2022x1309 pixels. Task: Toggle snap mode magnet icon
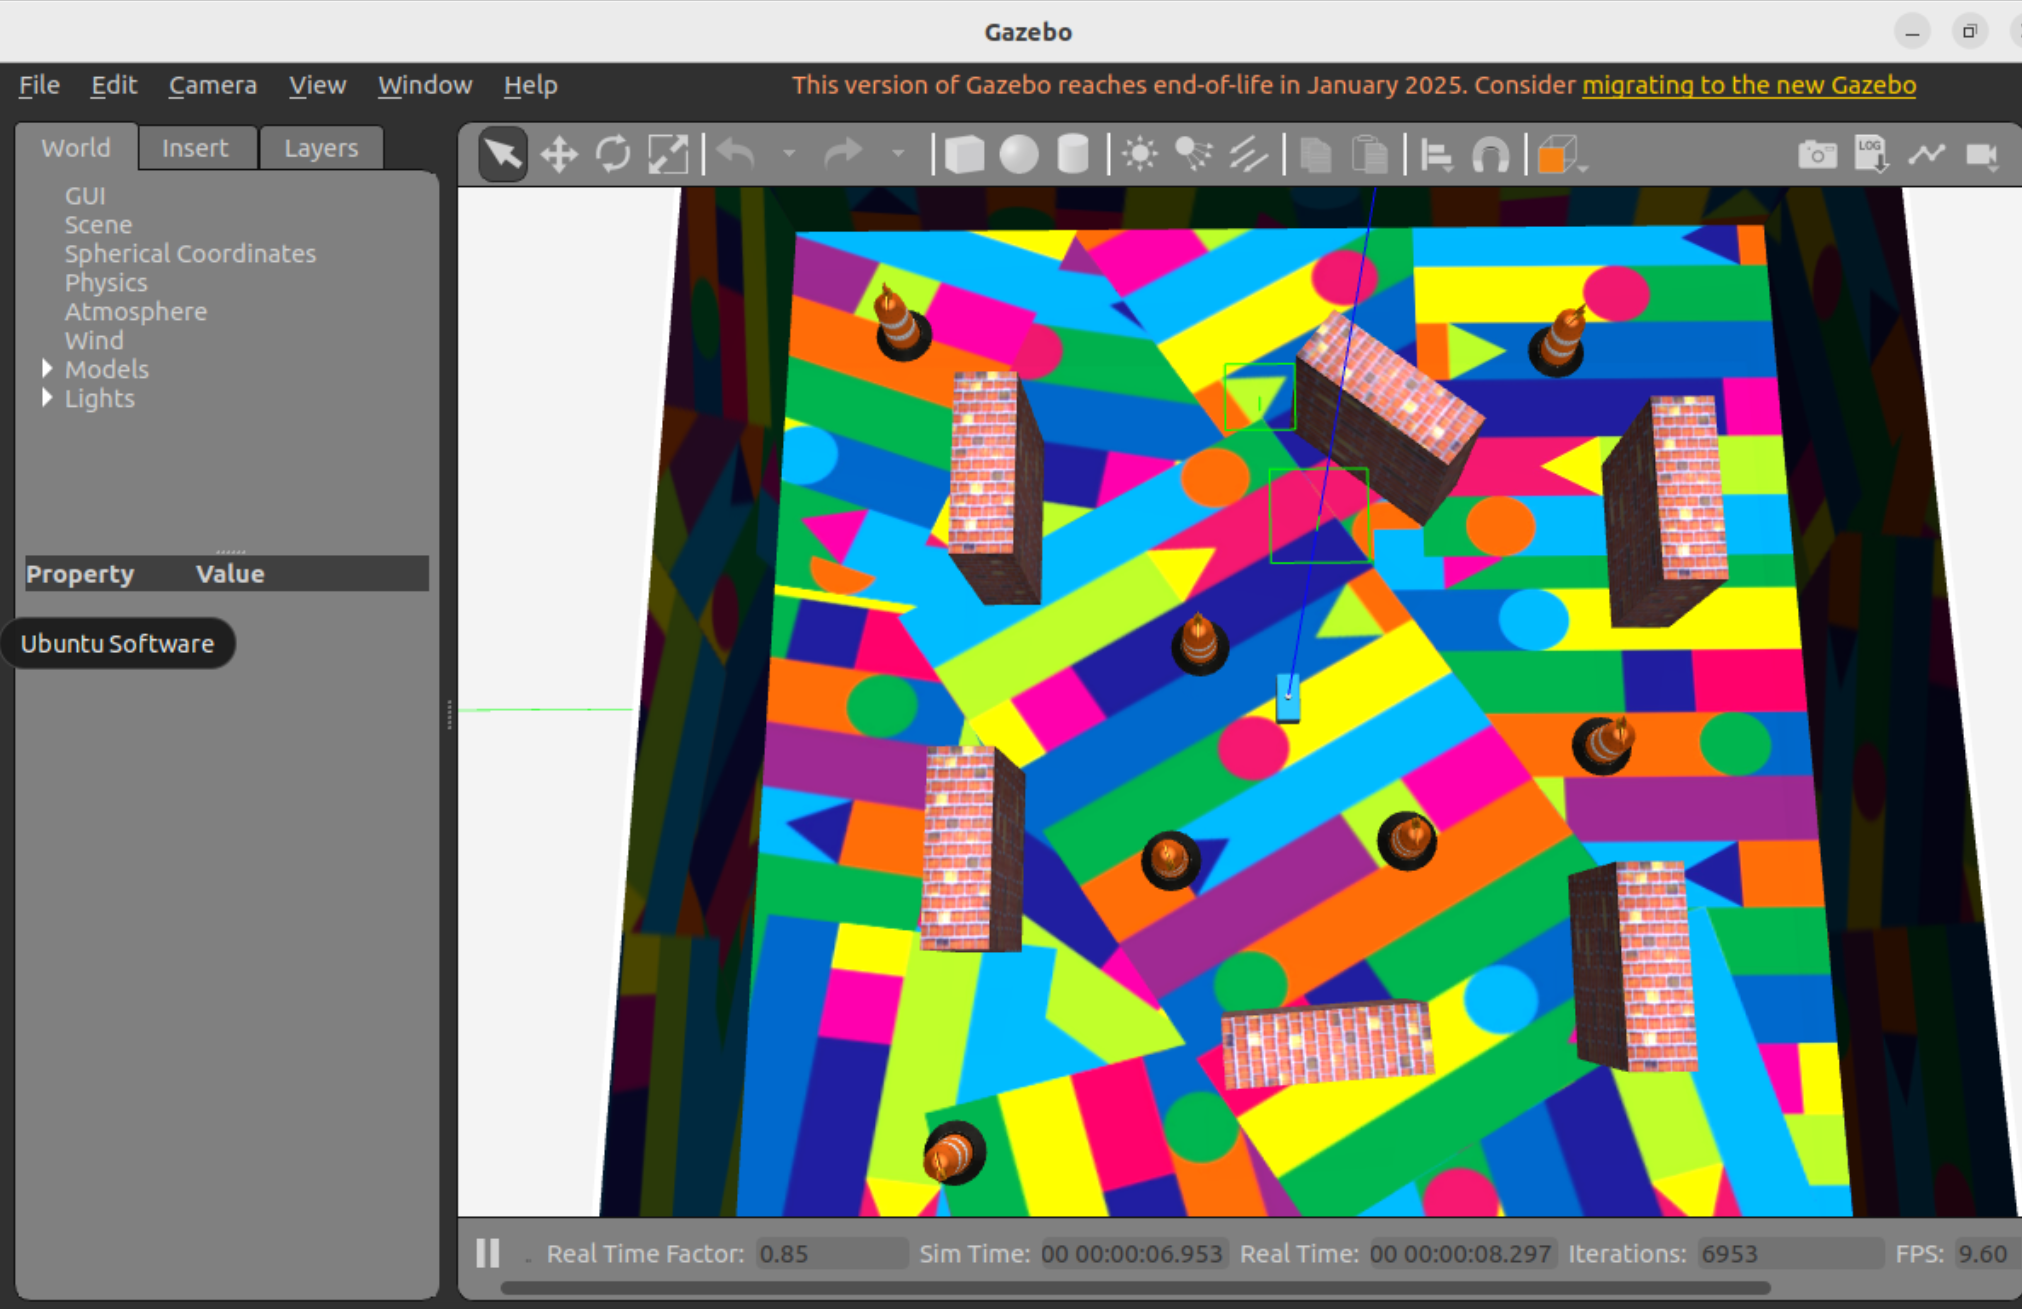tap(1490, 155)
